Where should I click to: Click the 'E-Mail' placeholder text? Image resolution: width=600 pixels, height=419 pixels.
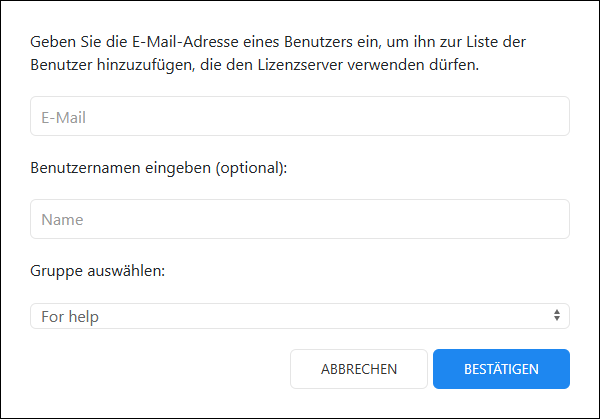pos(63,117)
